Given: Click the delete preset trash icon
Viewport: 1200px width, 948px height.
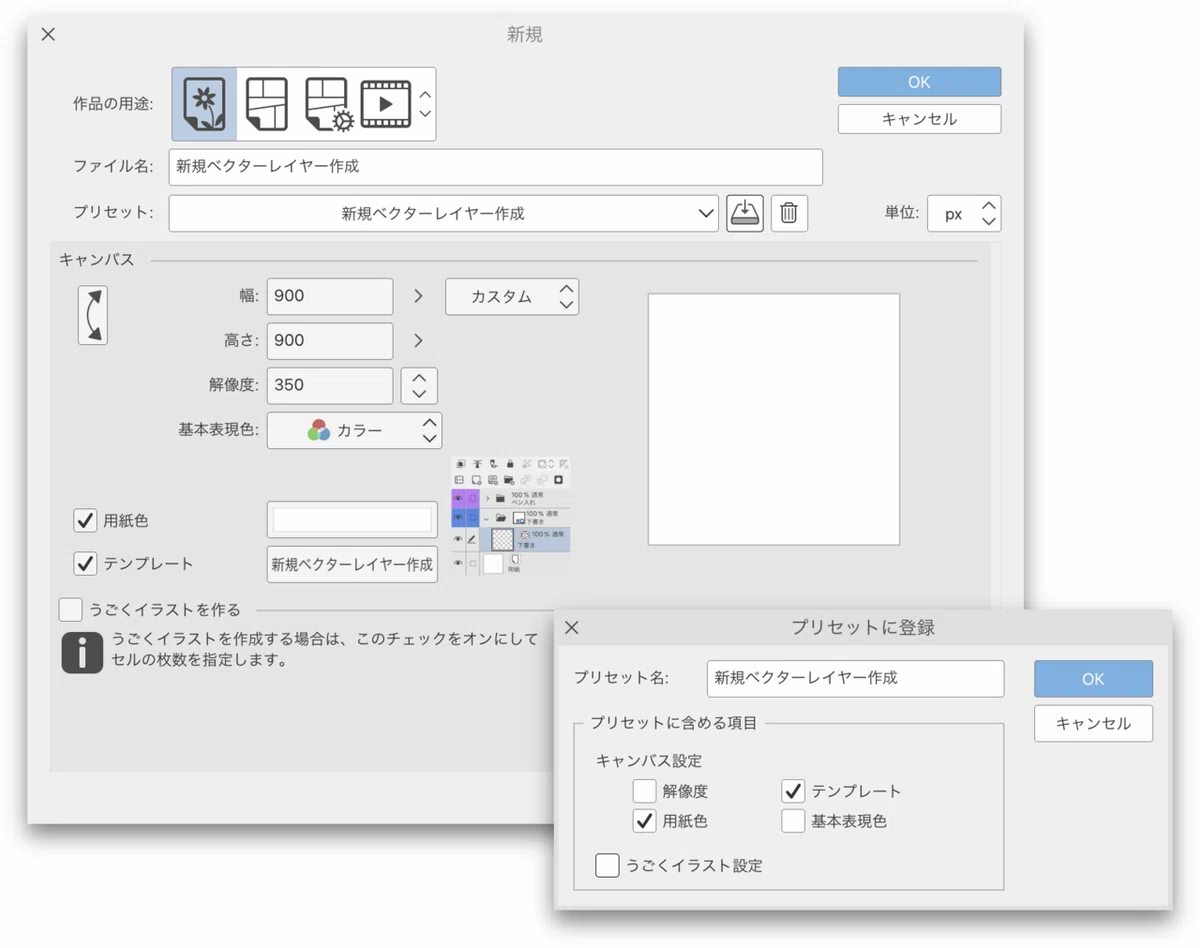Looking at the screenshot, I should pos(789,213).
